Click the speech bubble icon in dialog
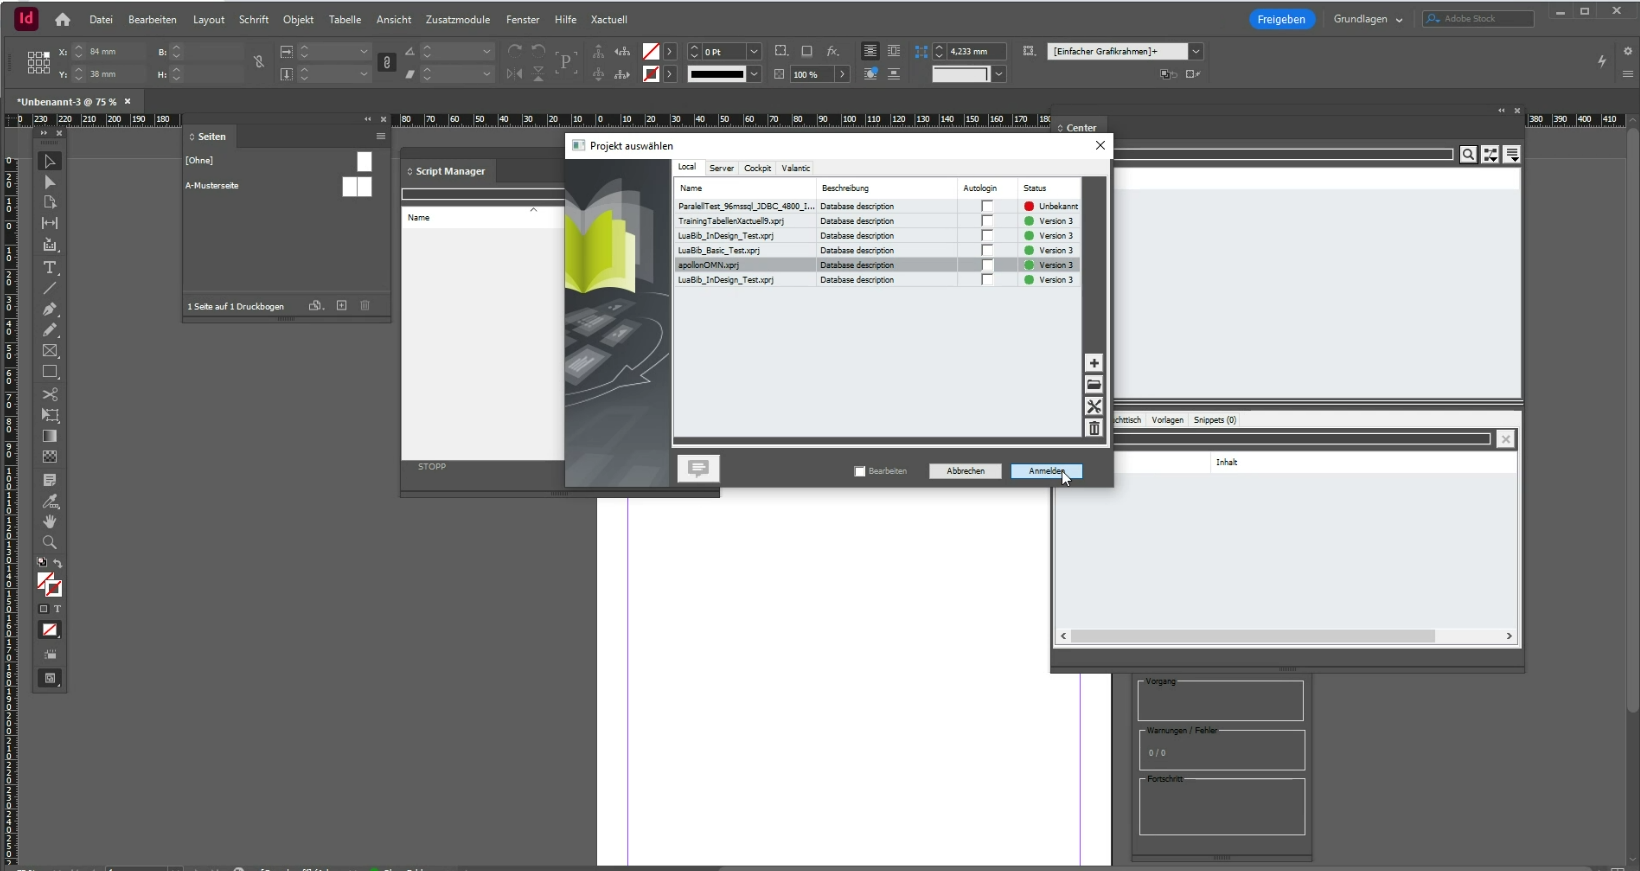This screenshot has height=871, width=1640. pos(698,468)
